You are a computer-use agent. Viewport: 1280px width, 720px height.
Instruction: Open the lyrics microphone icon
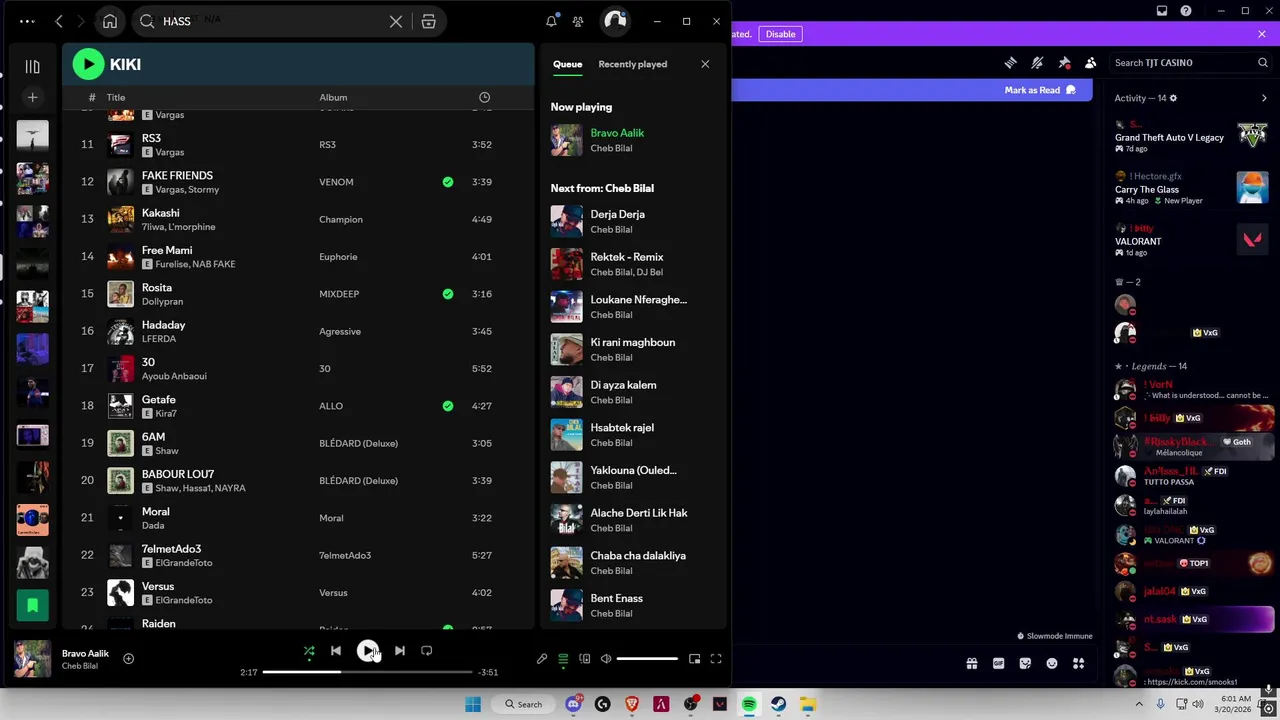click(x=542, y=659)
